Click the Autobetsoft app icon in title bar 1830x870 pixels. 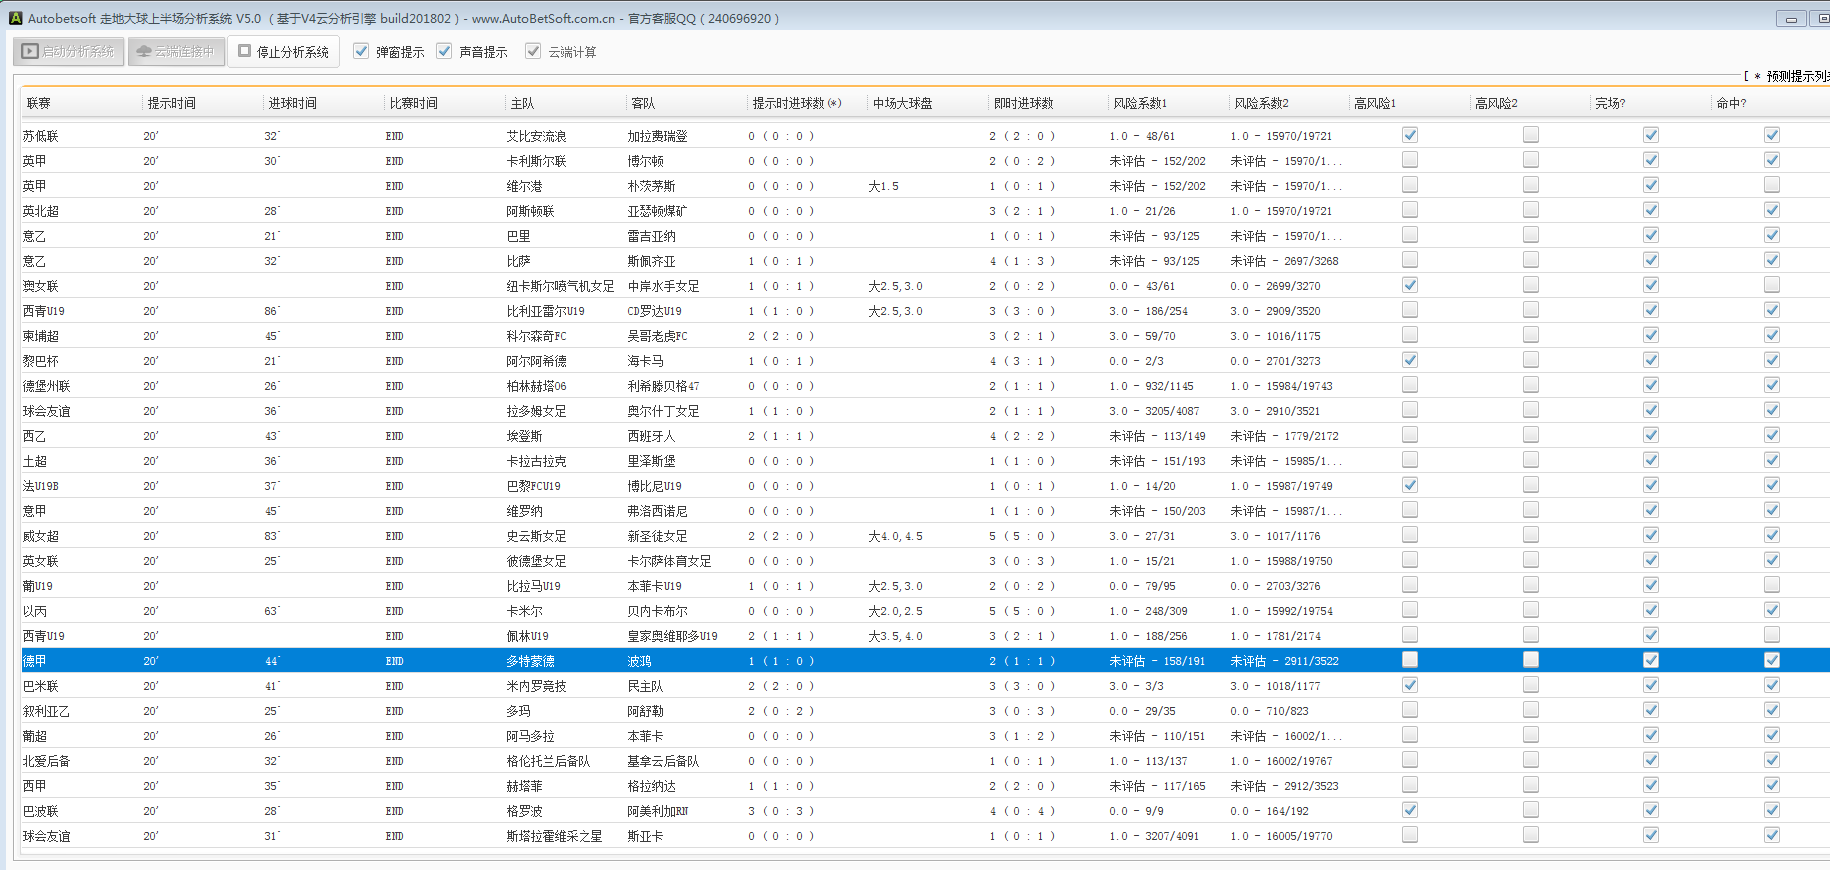[x=15, y=18]
